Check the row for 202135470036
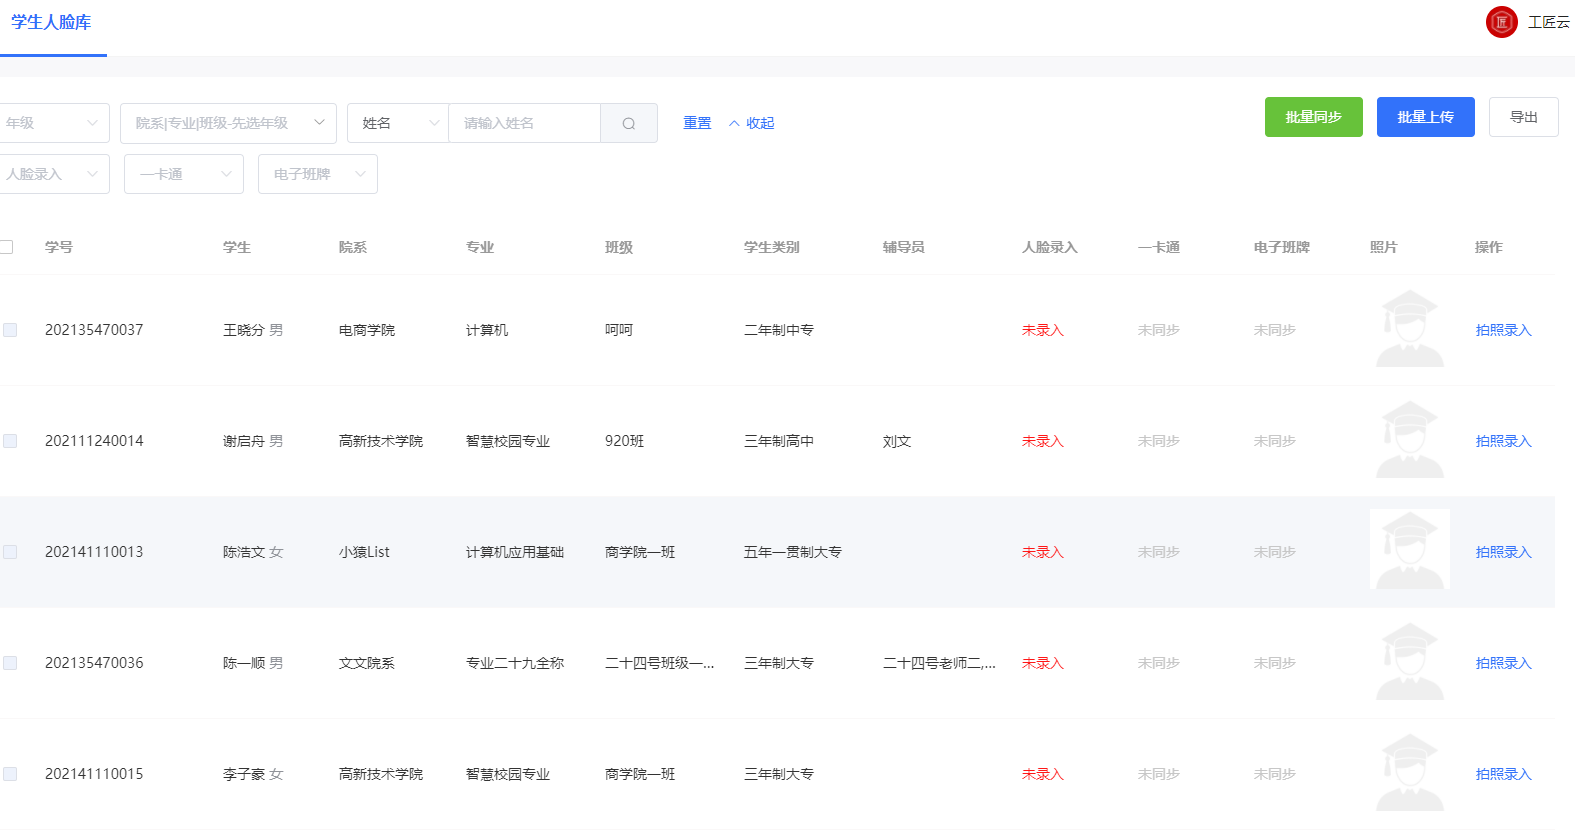This screenshot has height=840, width=1575. (10, 663)
